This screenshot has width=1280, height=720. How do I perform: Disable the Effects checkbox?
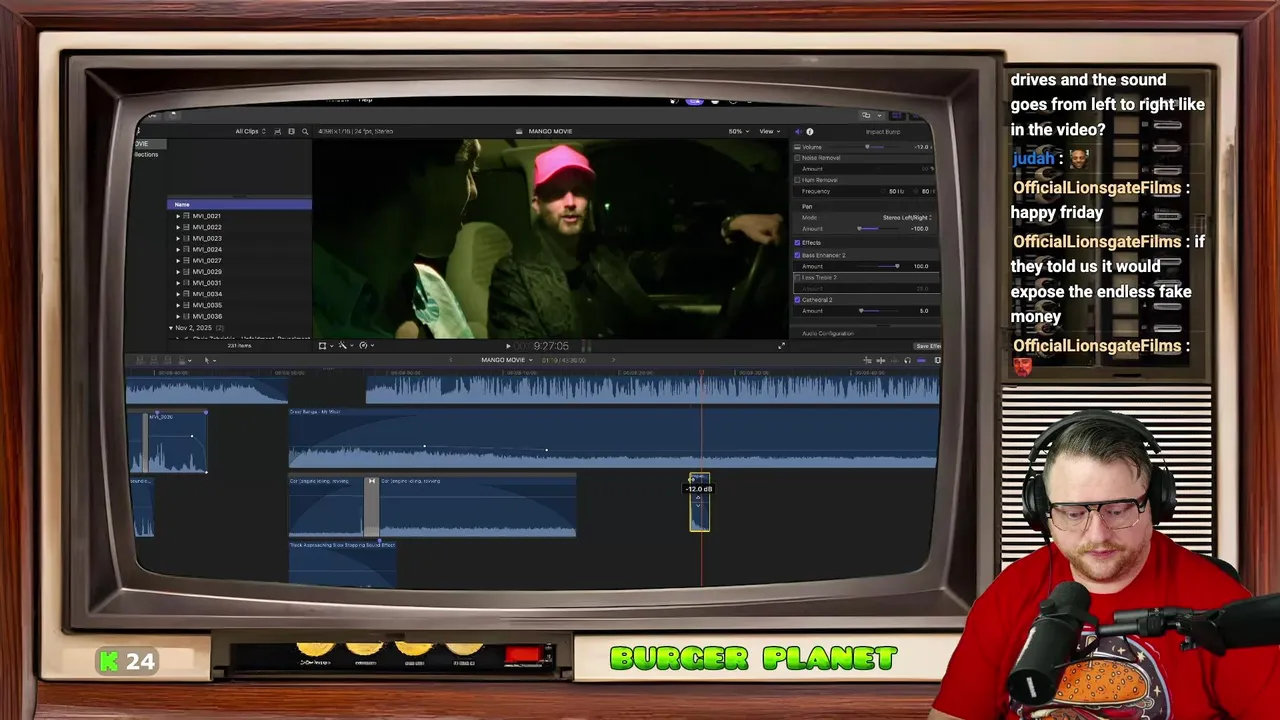tap(797, 243)
